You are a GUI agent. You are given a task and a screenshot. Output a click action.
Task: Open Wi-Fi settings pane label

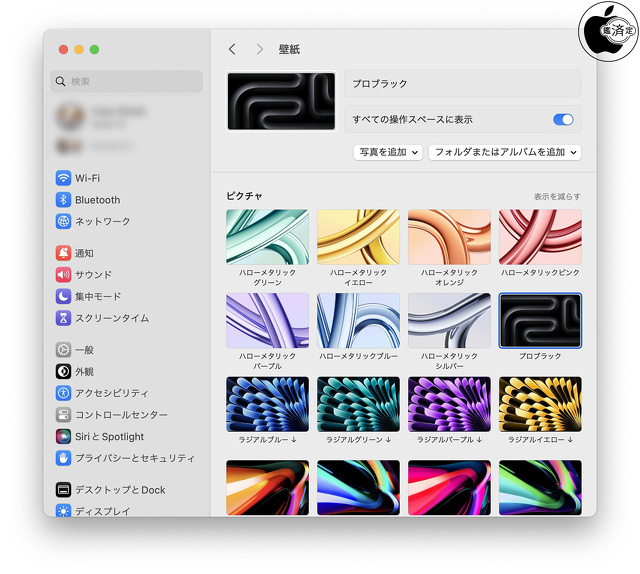pos(87,178)
